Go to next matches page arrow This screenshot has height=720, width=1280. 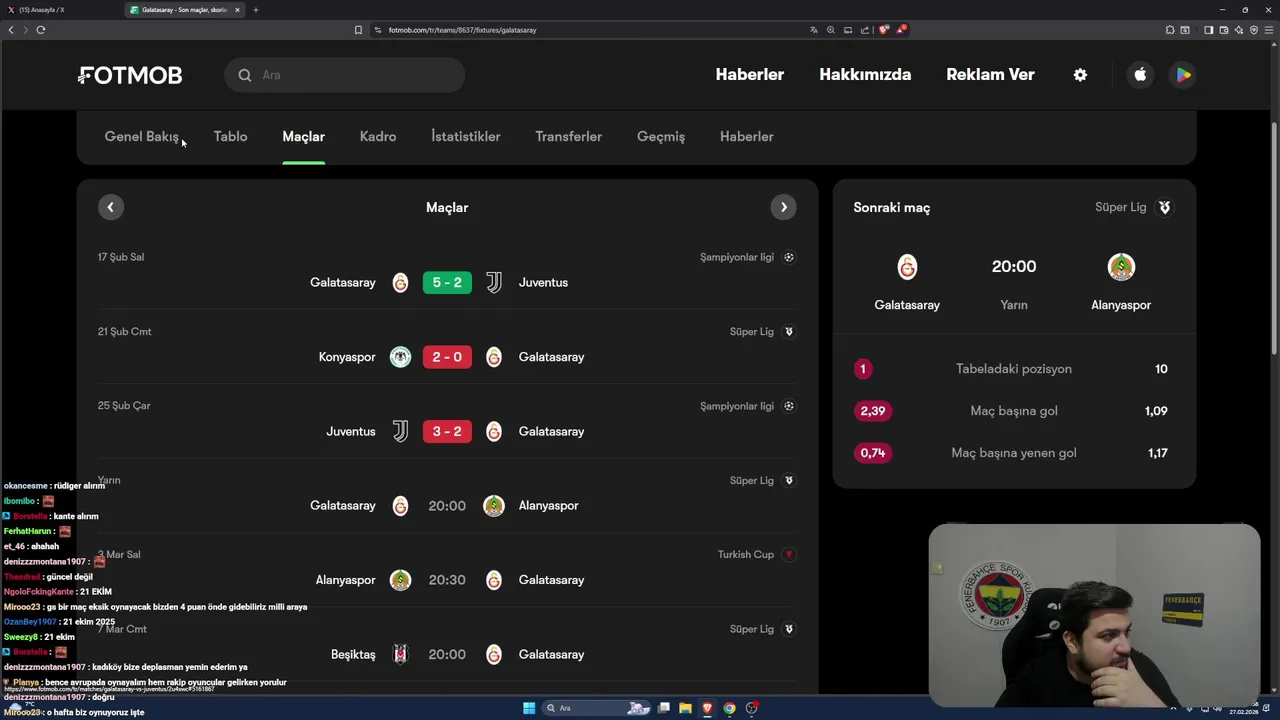click(784, 207)
